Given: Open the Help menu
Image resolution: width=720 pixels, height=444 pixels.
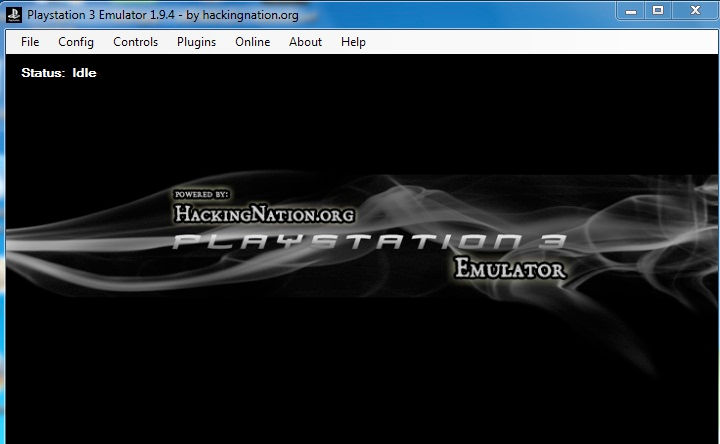Looking at the screenshot, I should [353, 42].
